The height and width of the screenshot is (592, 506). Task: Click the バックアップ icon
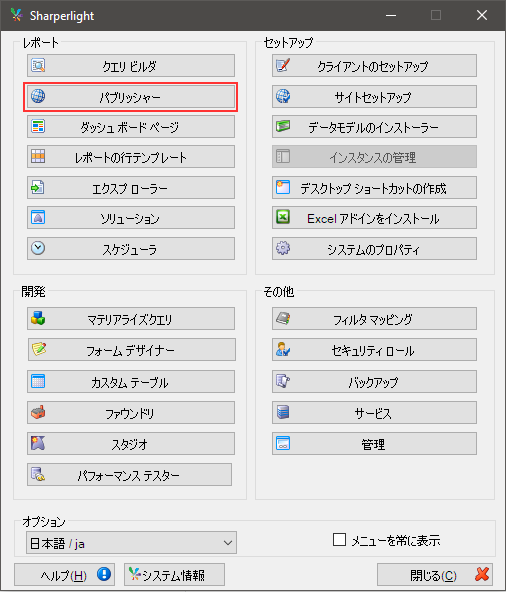pos(283,381)
